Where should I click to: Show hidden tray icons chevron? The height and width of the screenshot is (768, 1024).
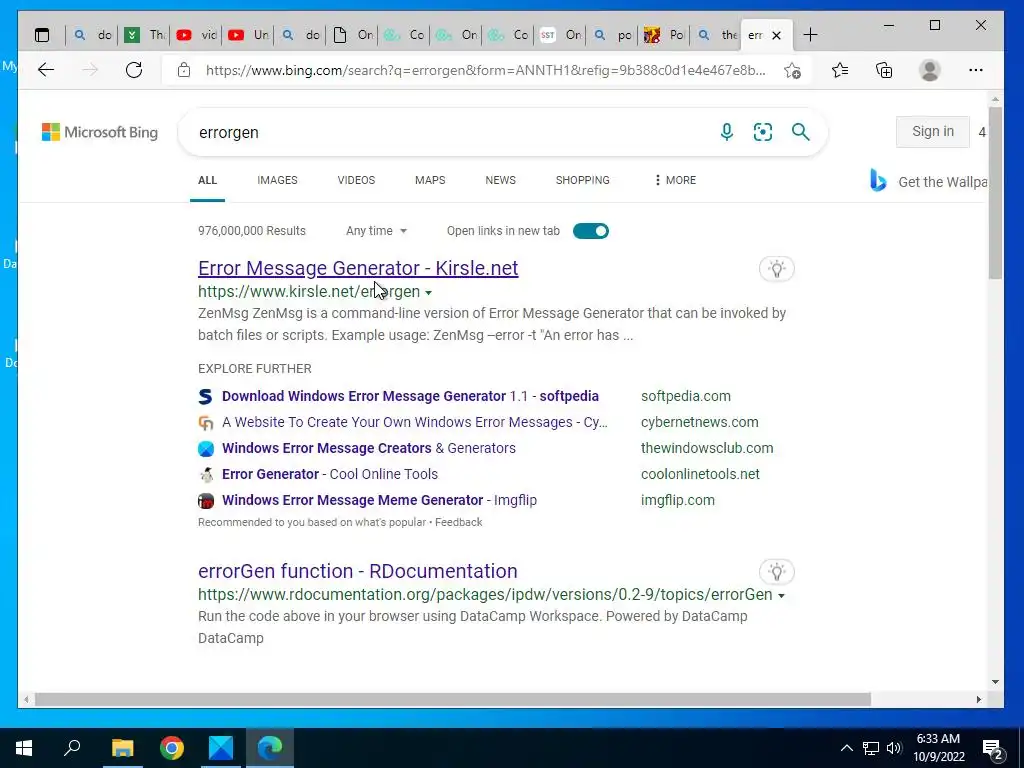tap(846, 748)
